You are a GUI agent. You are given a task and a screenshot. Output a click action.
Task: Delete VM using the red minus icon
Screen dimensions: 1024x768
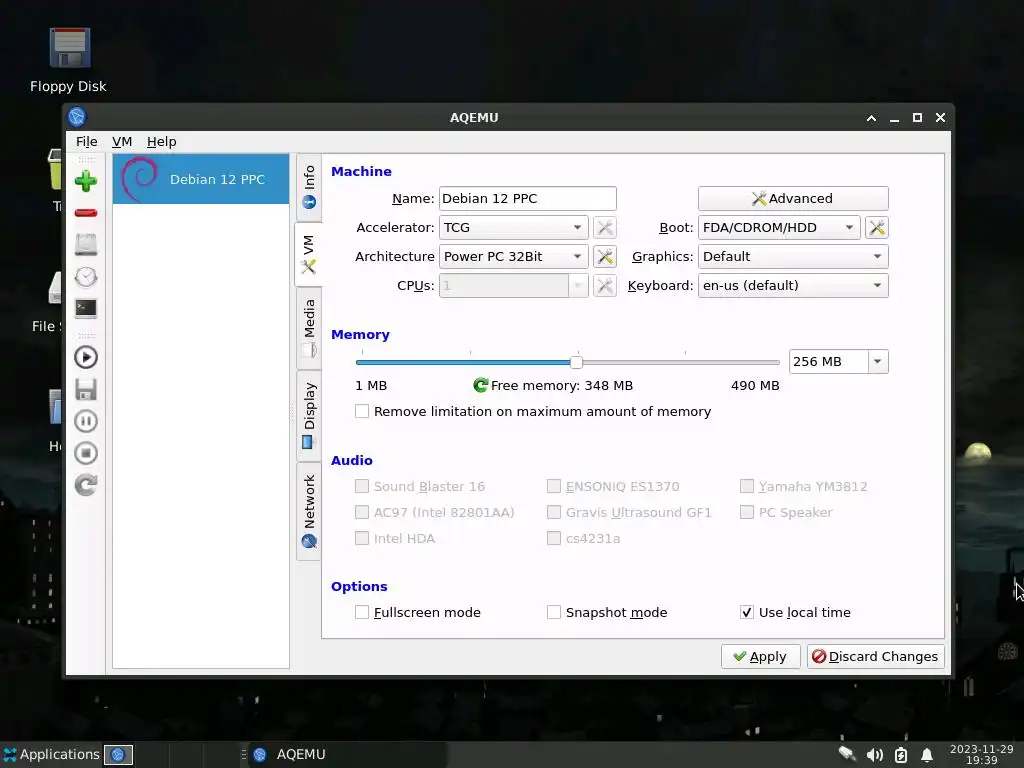pos(86,213)
